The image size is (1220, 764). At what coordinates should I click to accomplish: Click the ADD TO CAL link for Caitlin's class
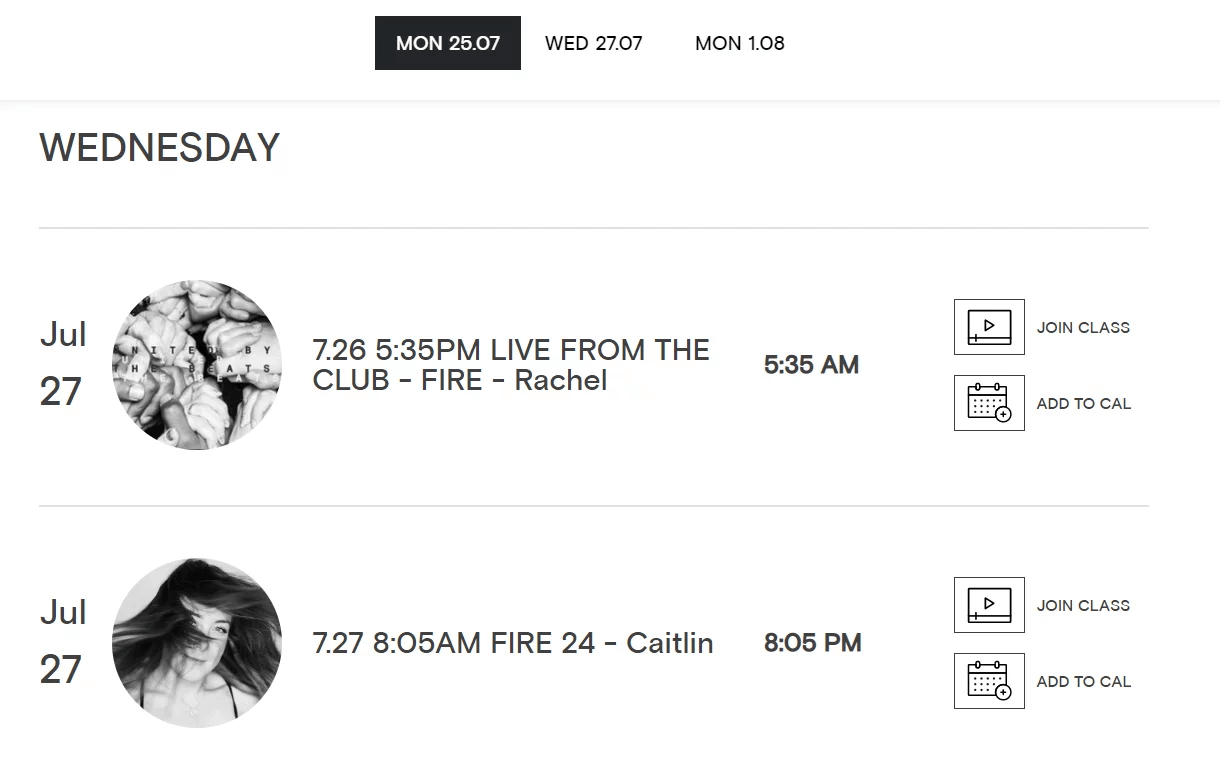(x=1084, y=681)
